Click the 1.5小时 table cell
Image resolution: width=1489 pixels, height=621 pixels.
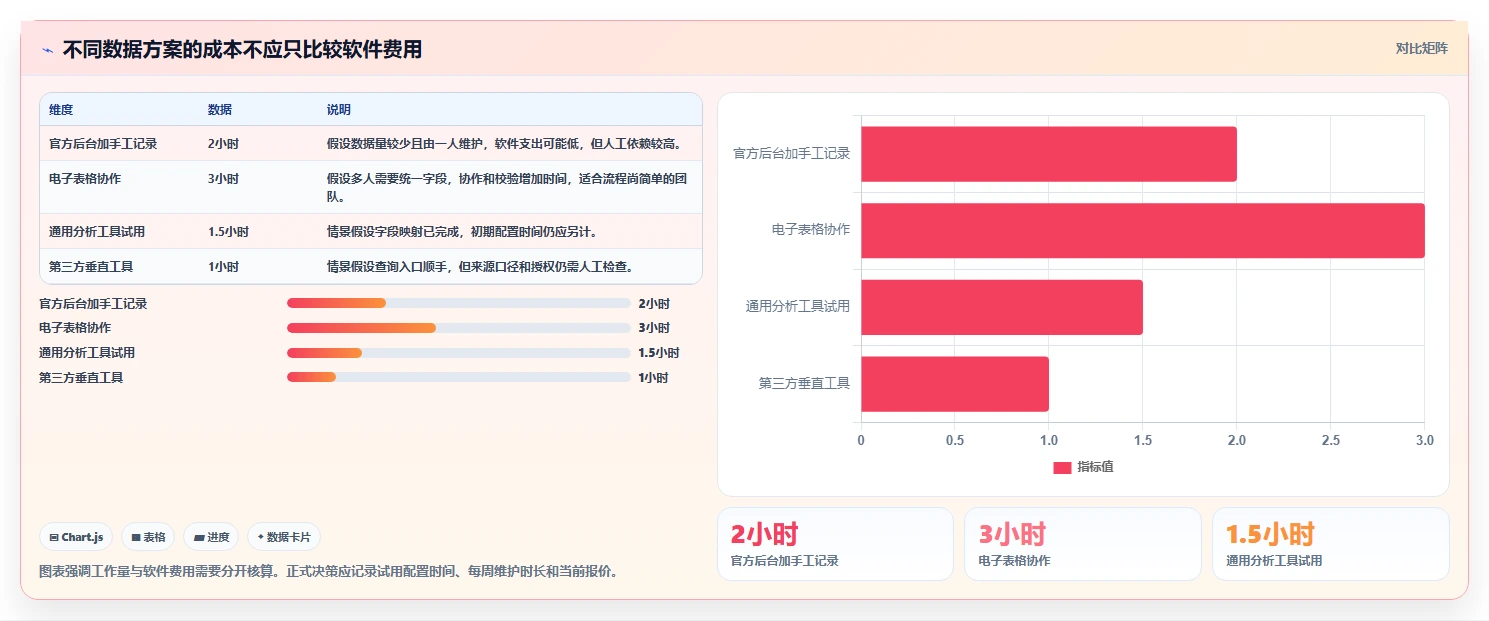tap(228, 232)
